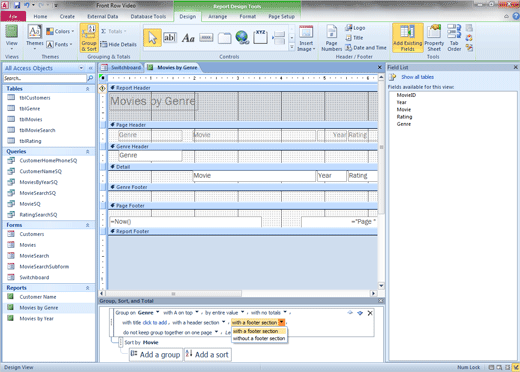This screenshot has width=520, height=372.
Task: Click the 'Show all tables' link
Action: coord(417,77)
